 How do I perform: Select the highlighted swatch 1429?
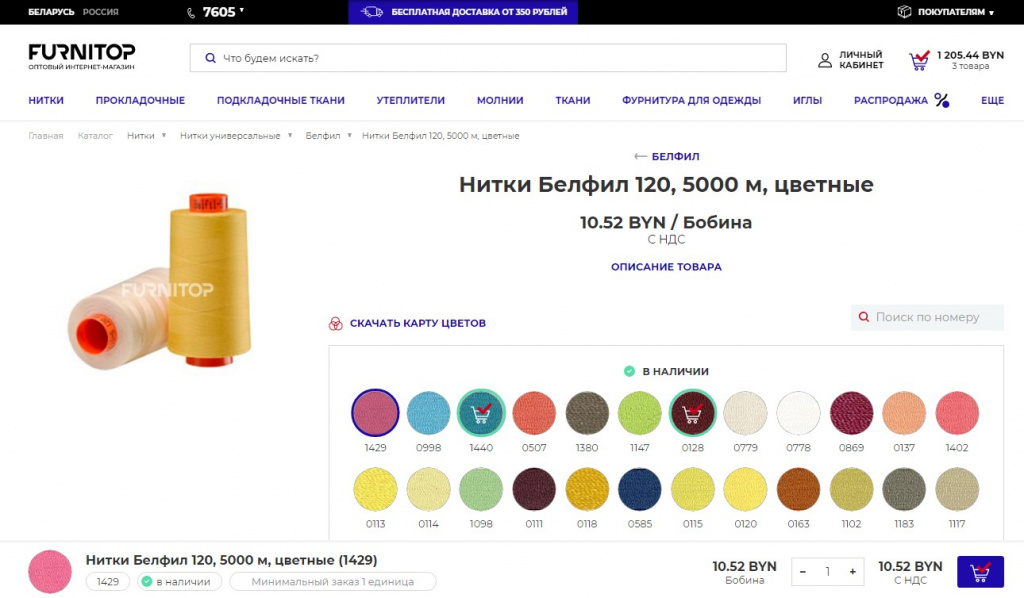376,412
